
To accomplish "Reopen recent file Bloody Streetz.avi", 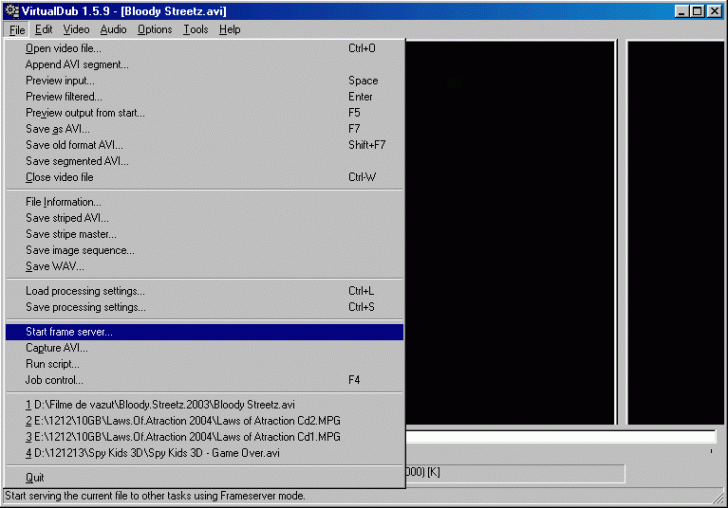I will point(160,405).
